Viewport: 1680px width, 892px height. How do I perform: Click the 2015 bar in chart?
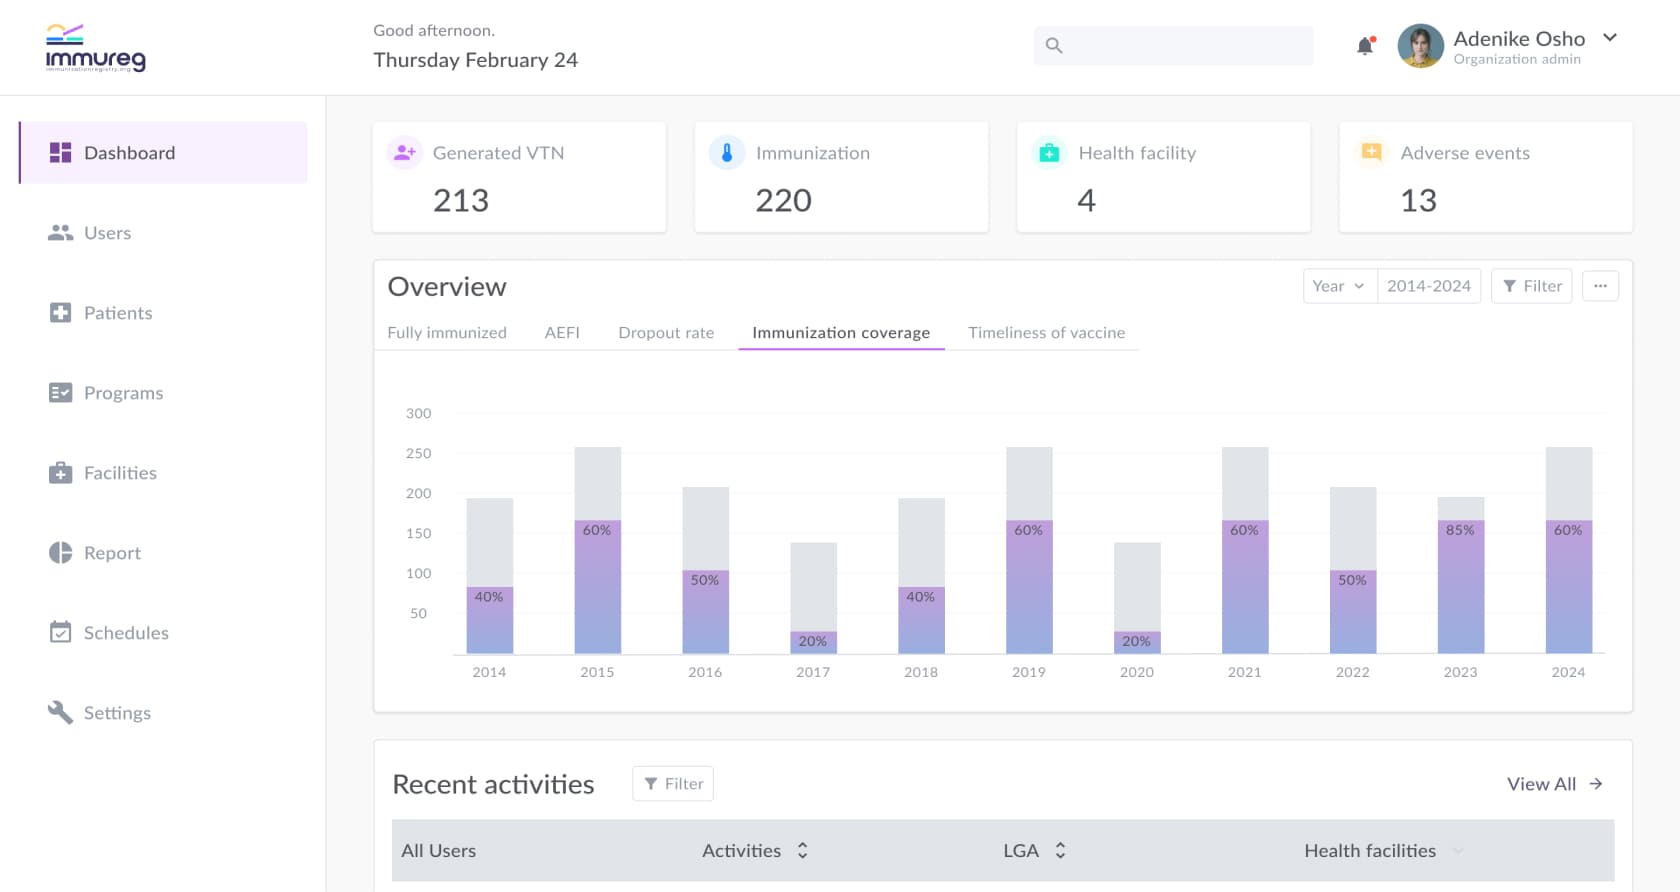(x=598, y=550)
